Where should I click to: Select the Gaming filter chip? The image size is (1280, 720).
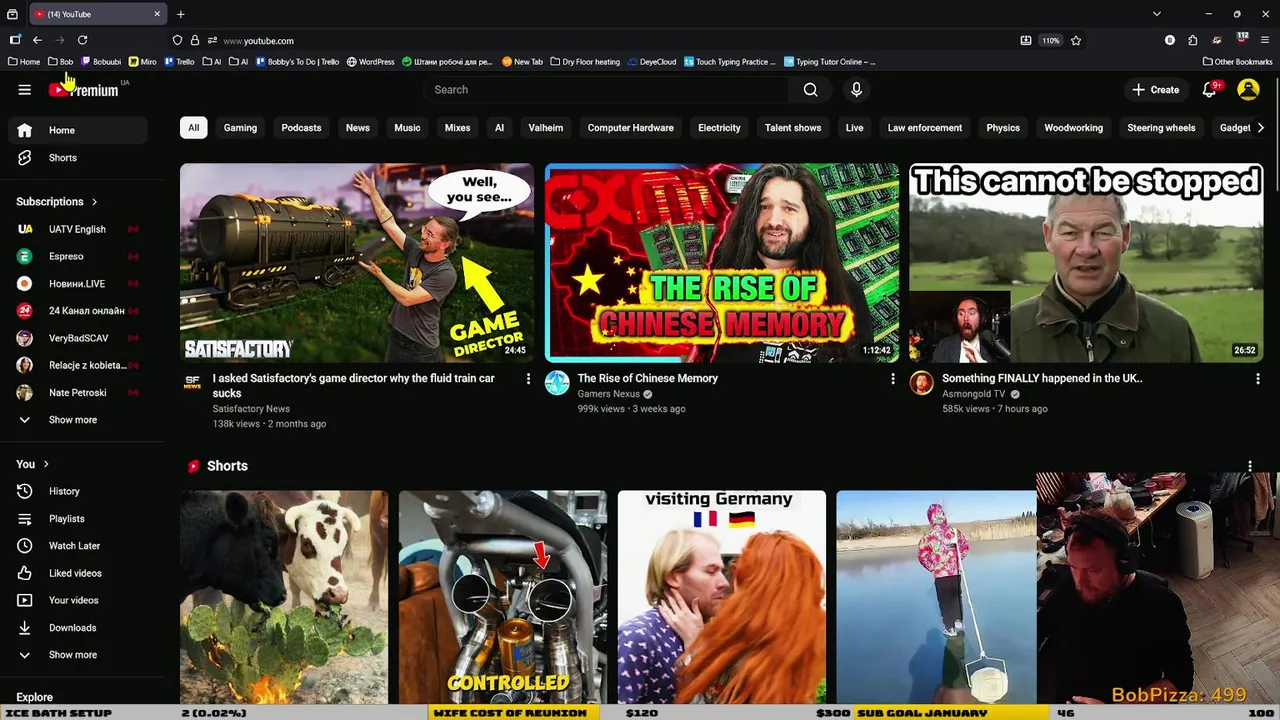point(240,128)
